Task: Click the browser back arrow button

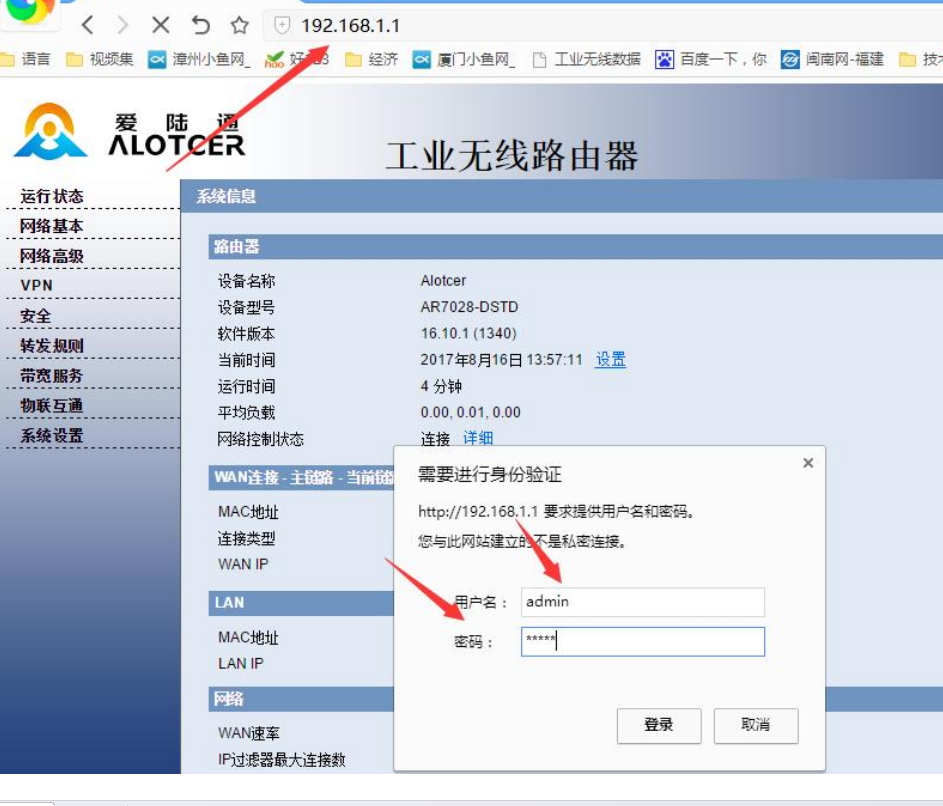Action: [x=87, y=25]
